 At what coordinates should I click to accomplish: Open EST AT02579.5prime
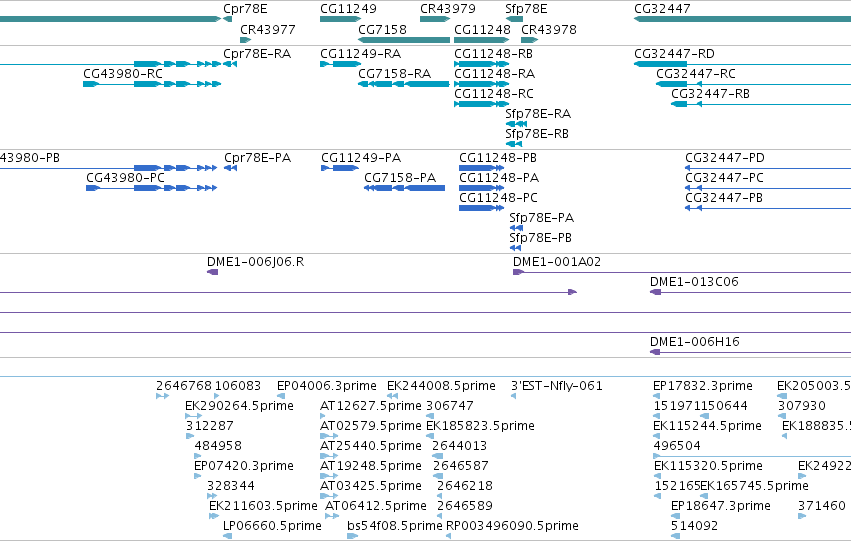click(371, 426)
